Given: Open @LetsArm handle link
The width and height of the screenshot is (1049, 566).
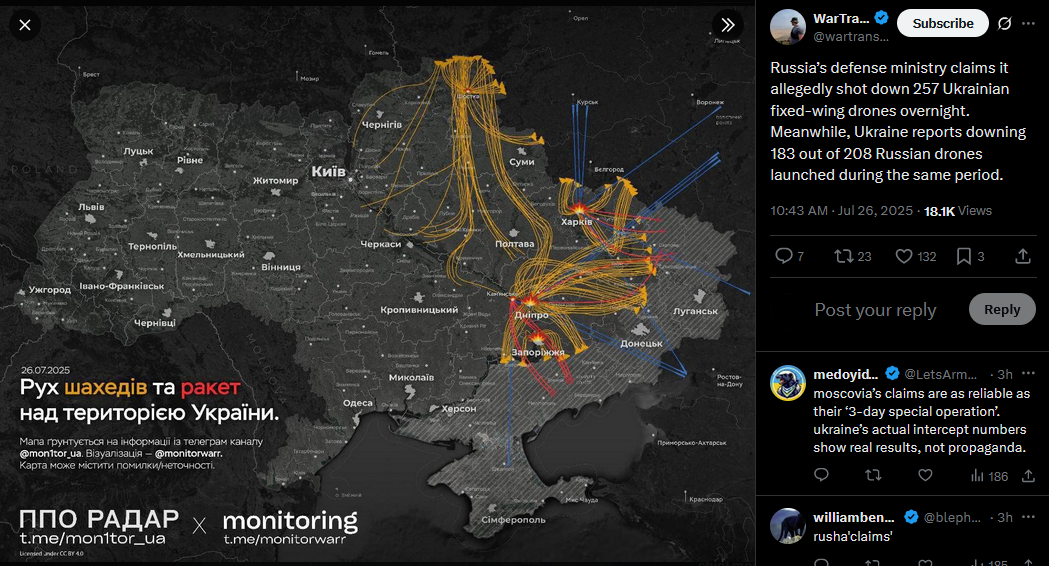Looking at the screenshot, I should tap(940, 374).
